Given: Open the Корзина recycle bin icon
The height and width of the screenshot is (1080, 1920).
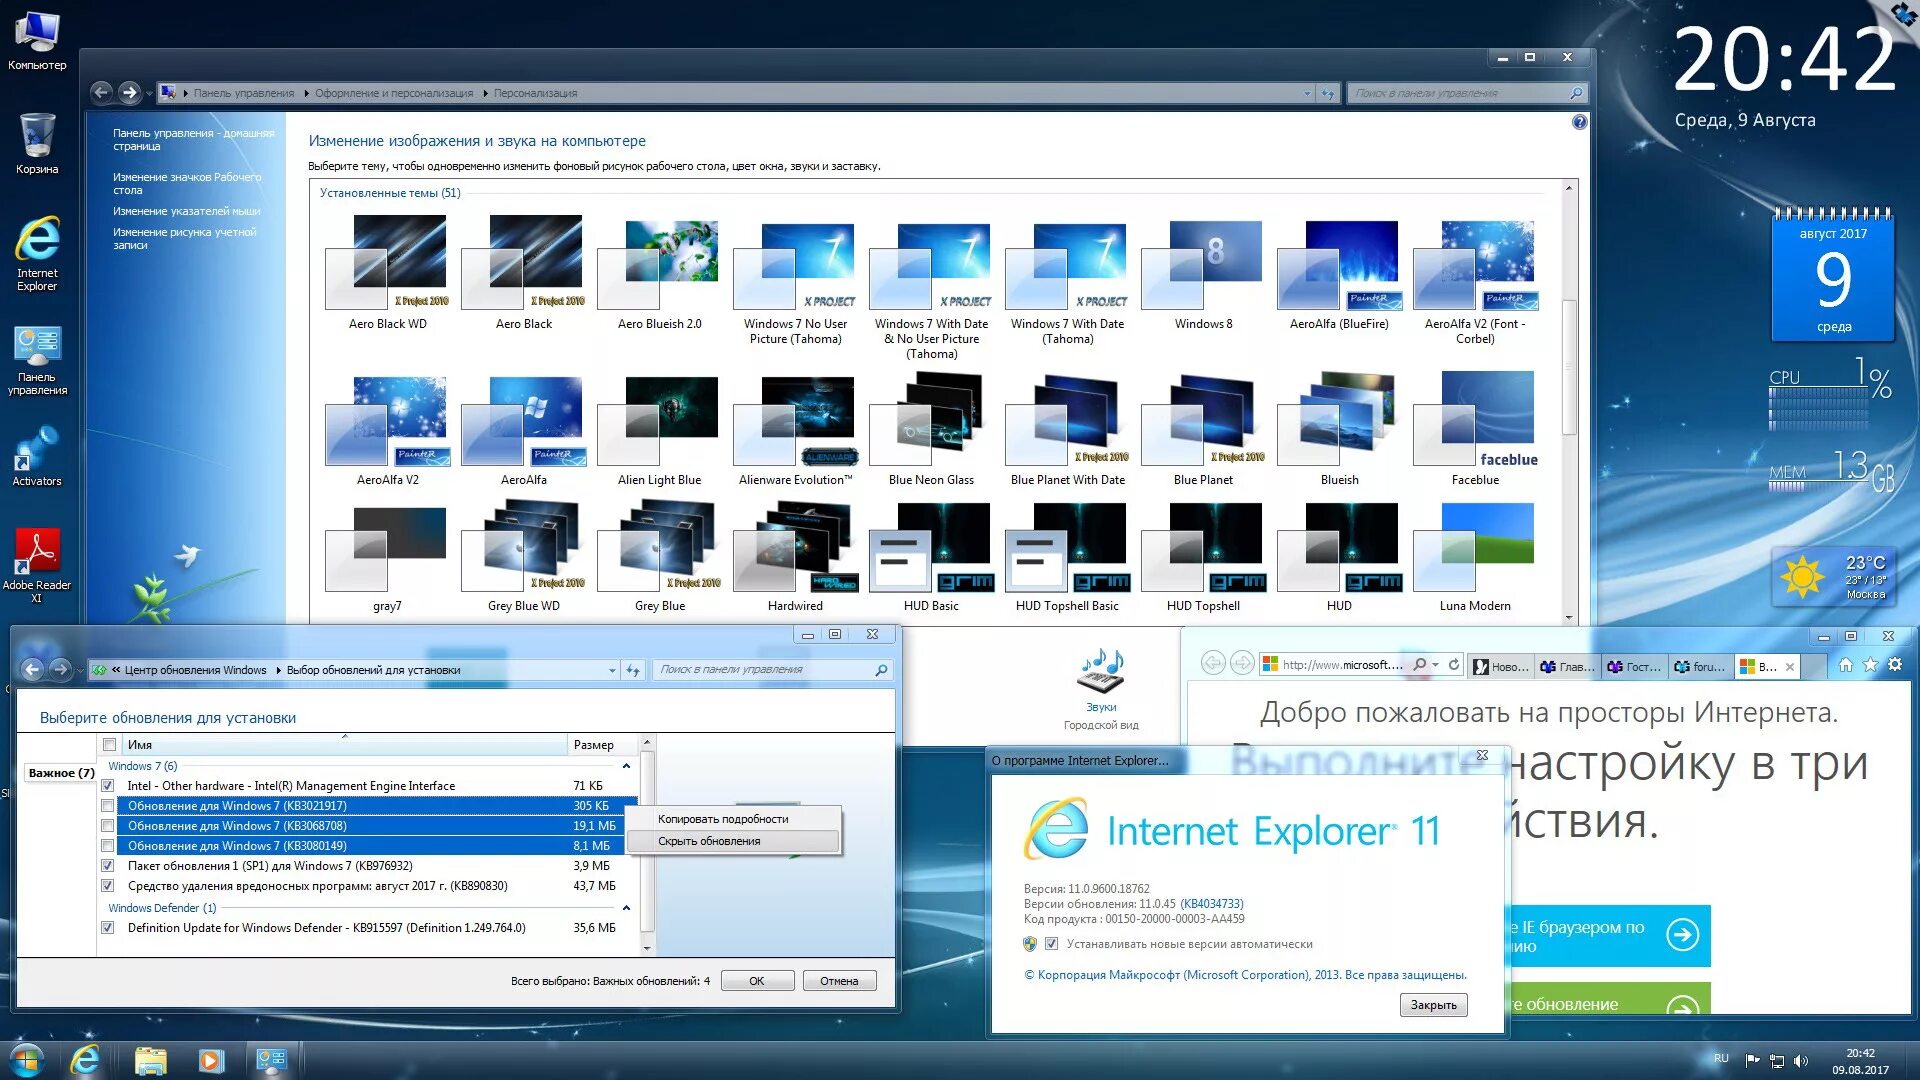Looking at the screenshot, I should click(37, 144).
